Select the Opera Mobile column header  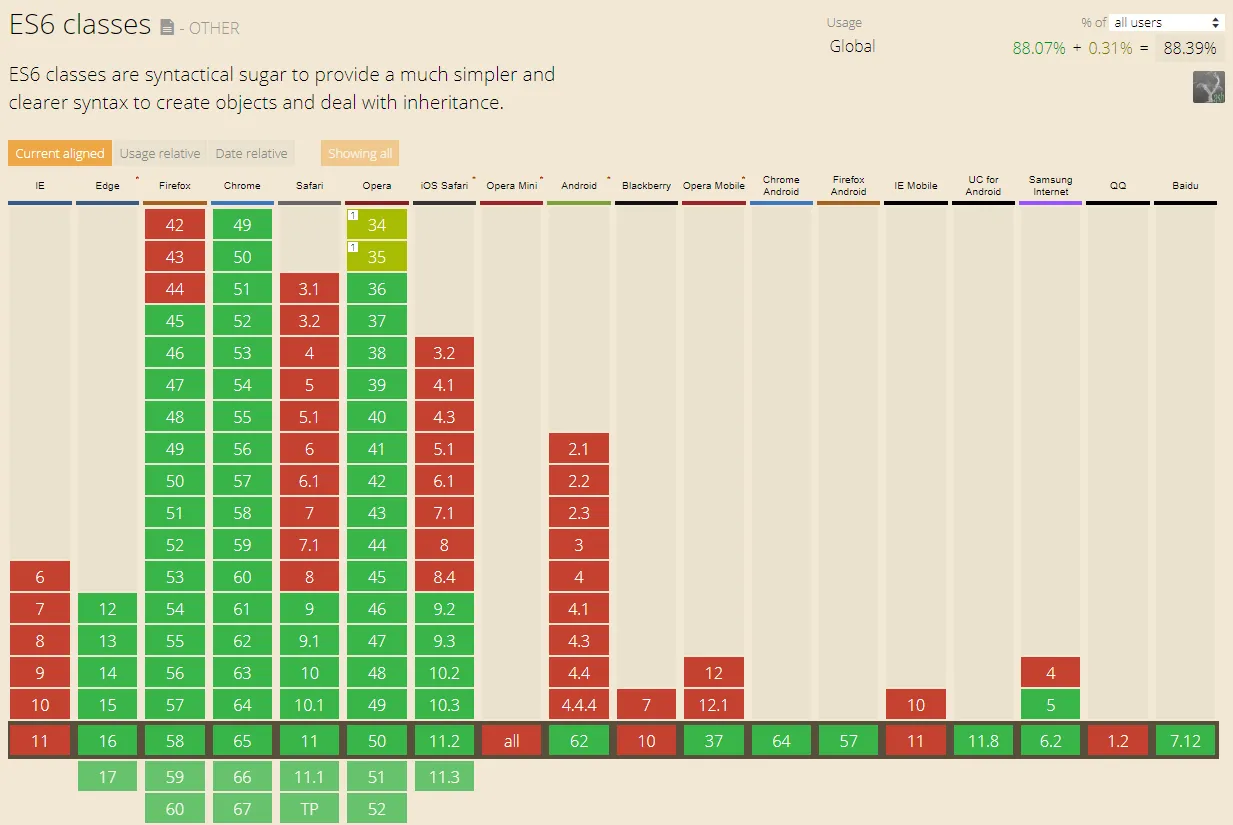click(714, 186)
